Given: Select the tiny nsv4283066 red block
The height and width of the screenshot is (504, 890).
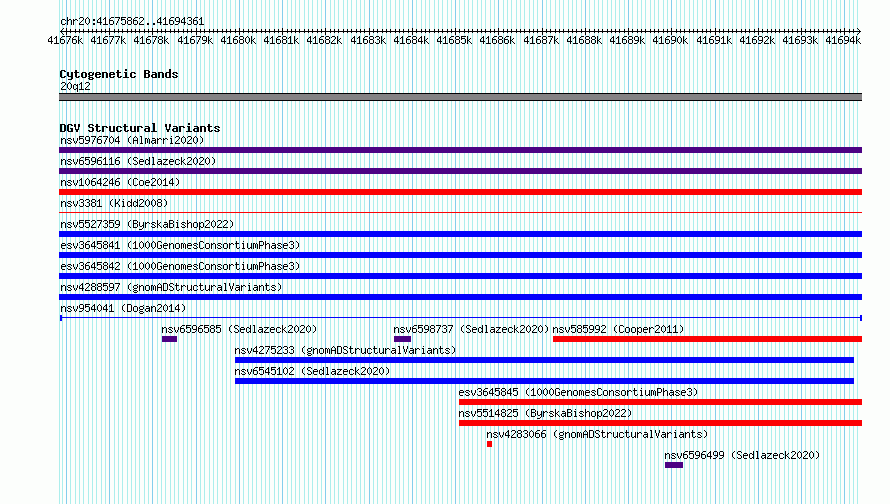Looking at the screenshot, I should point(489,444).
